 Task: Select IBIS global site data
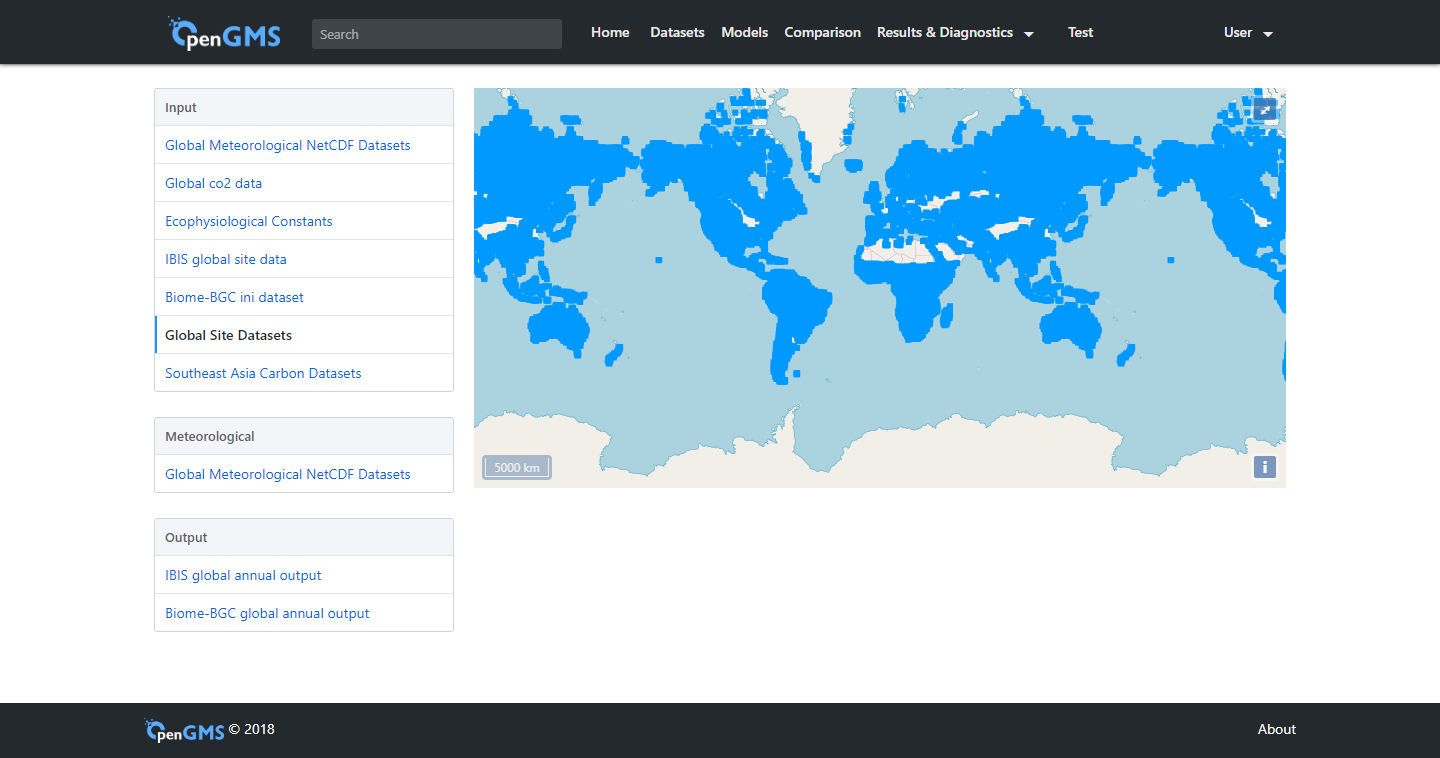(x=225, y=259)
